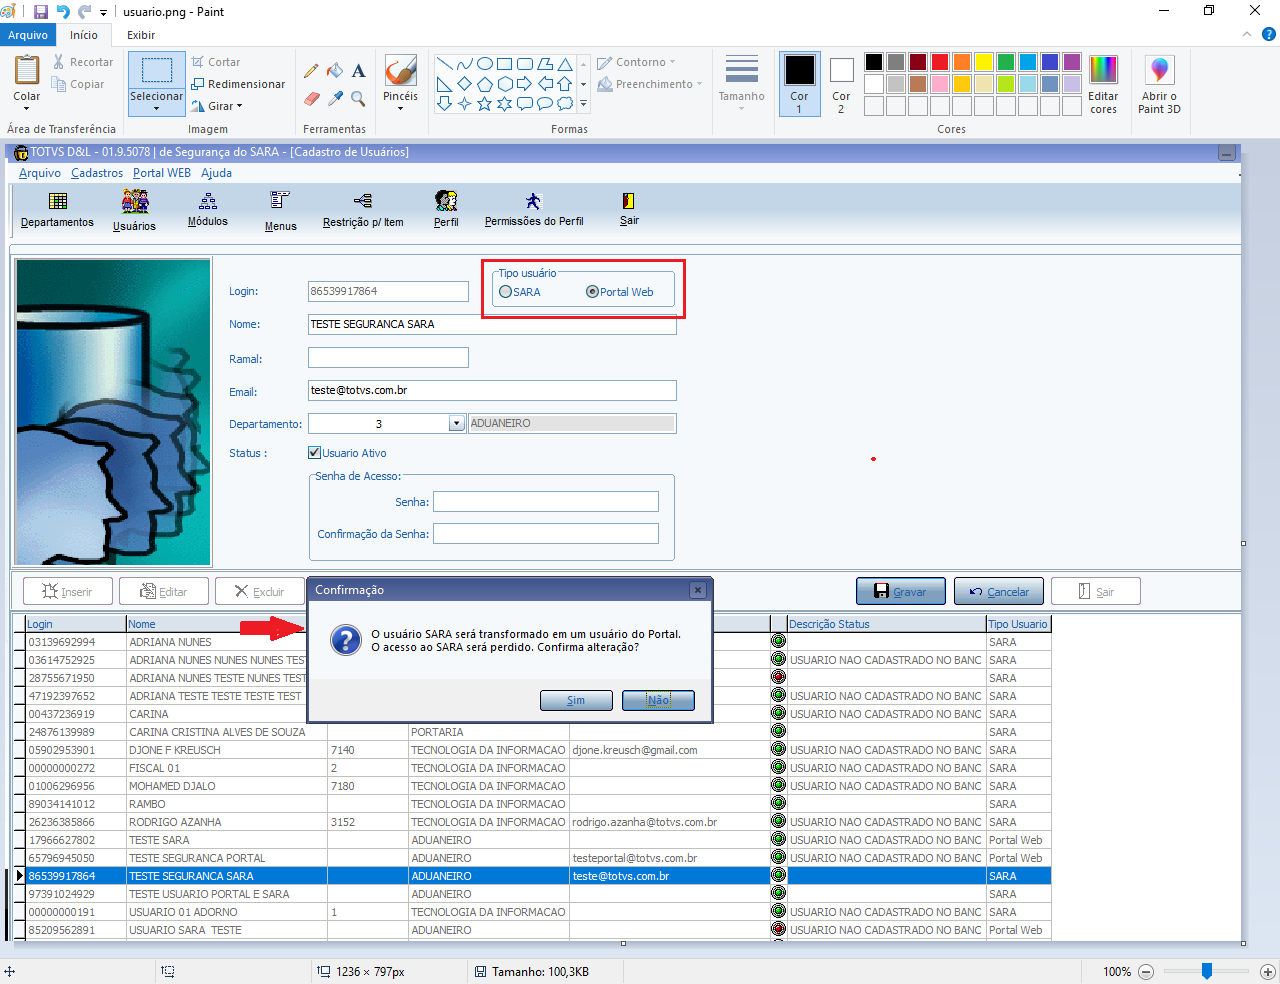
Task: Open the Colar dropdown arrow
Action: tap(27, 108)
